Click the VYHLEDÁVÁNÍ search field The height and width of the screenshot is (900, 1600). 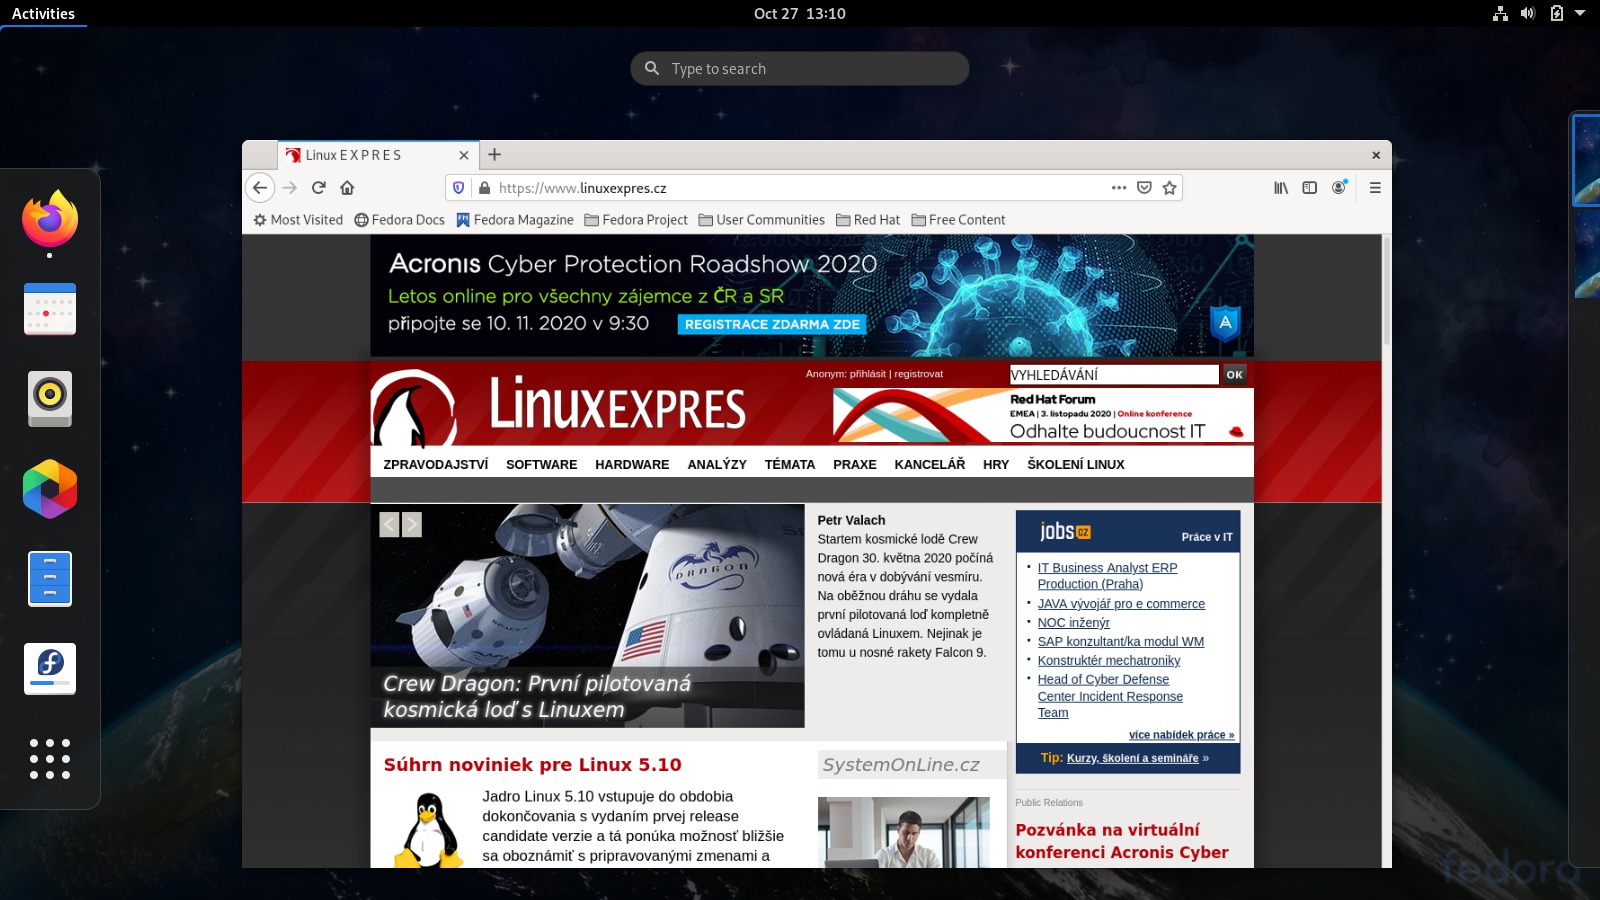click(x=1114, y=375)
